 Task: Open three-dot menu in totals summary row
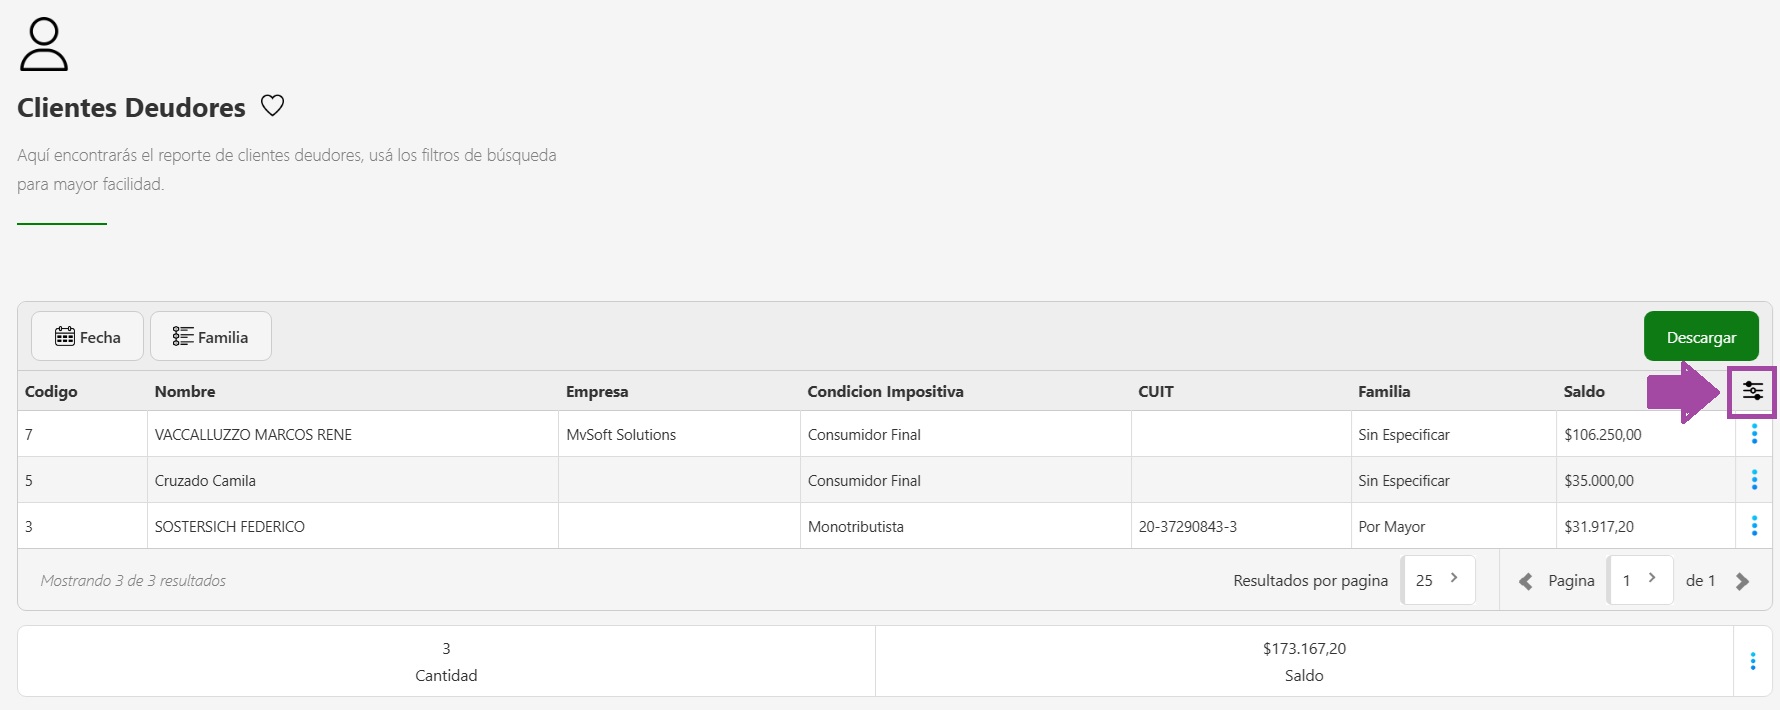point(1752,661)
